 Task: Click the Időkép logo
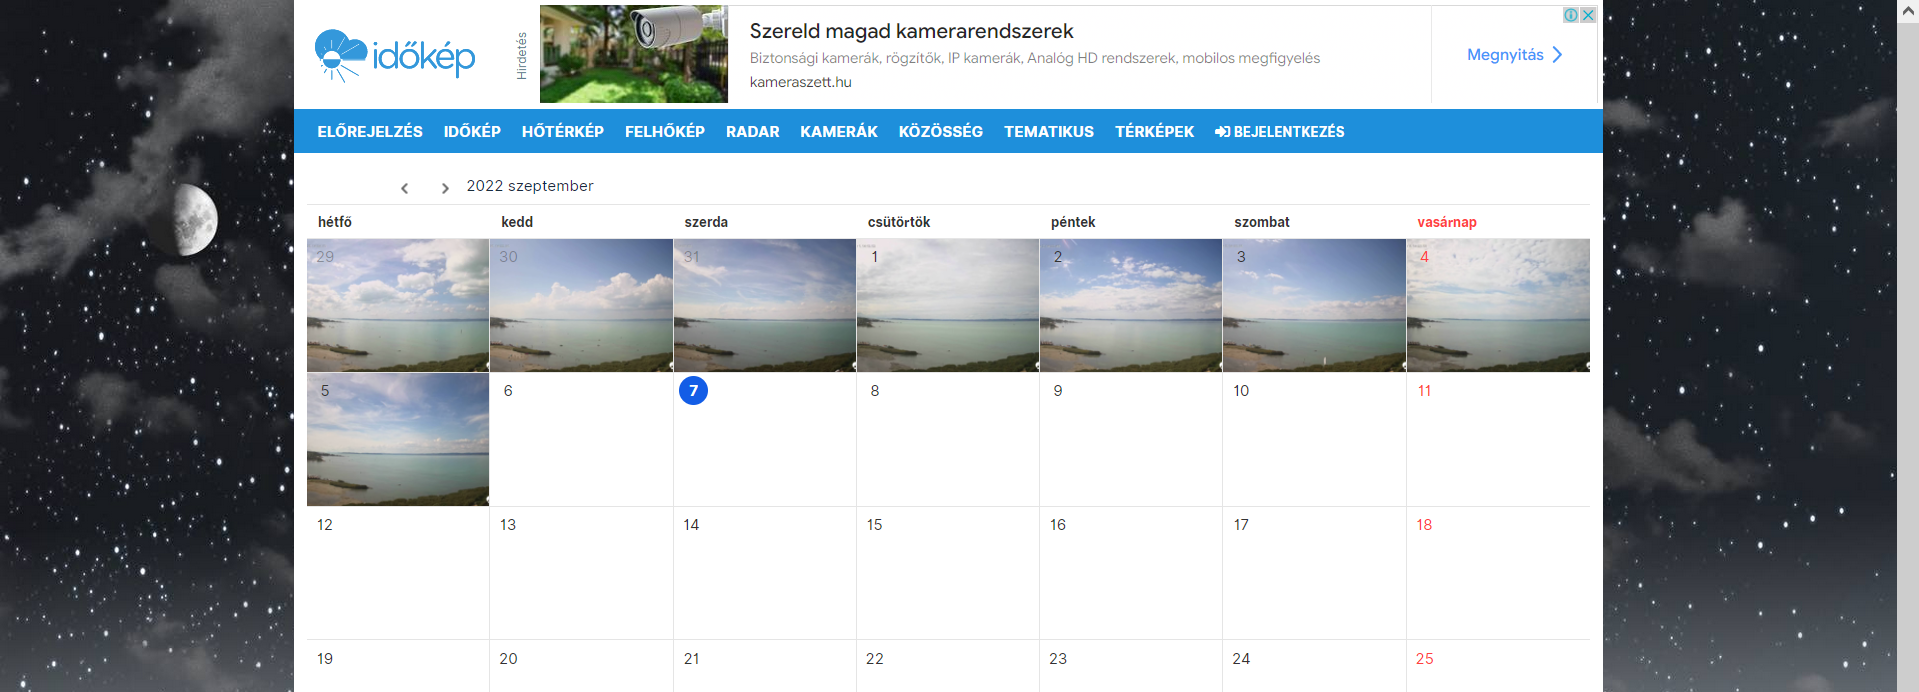(395, 55)
